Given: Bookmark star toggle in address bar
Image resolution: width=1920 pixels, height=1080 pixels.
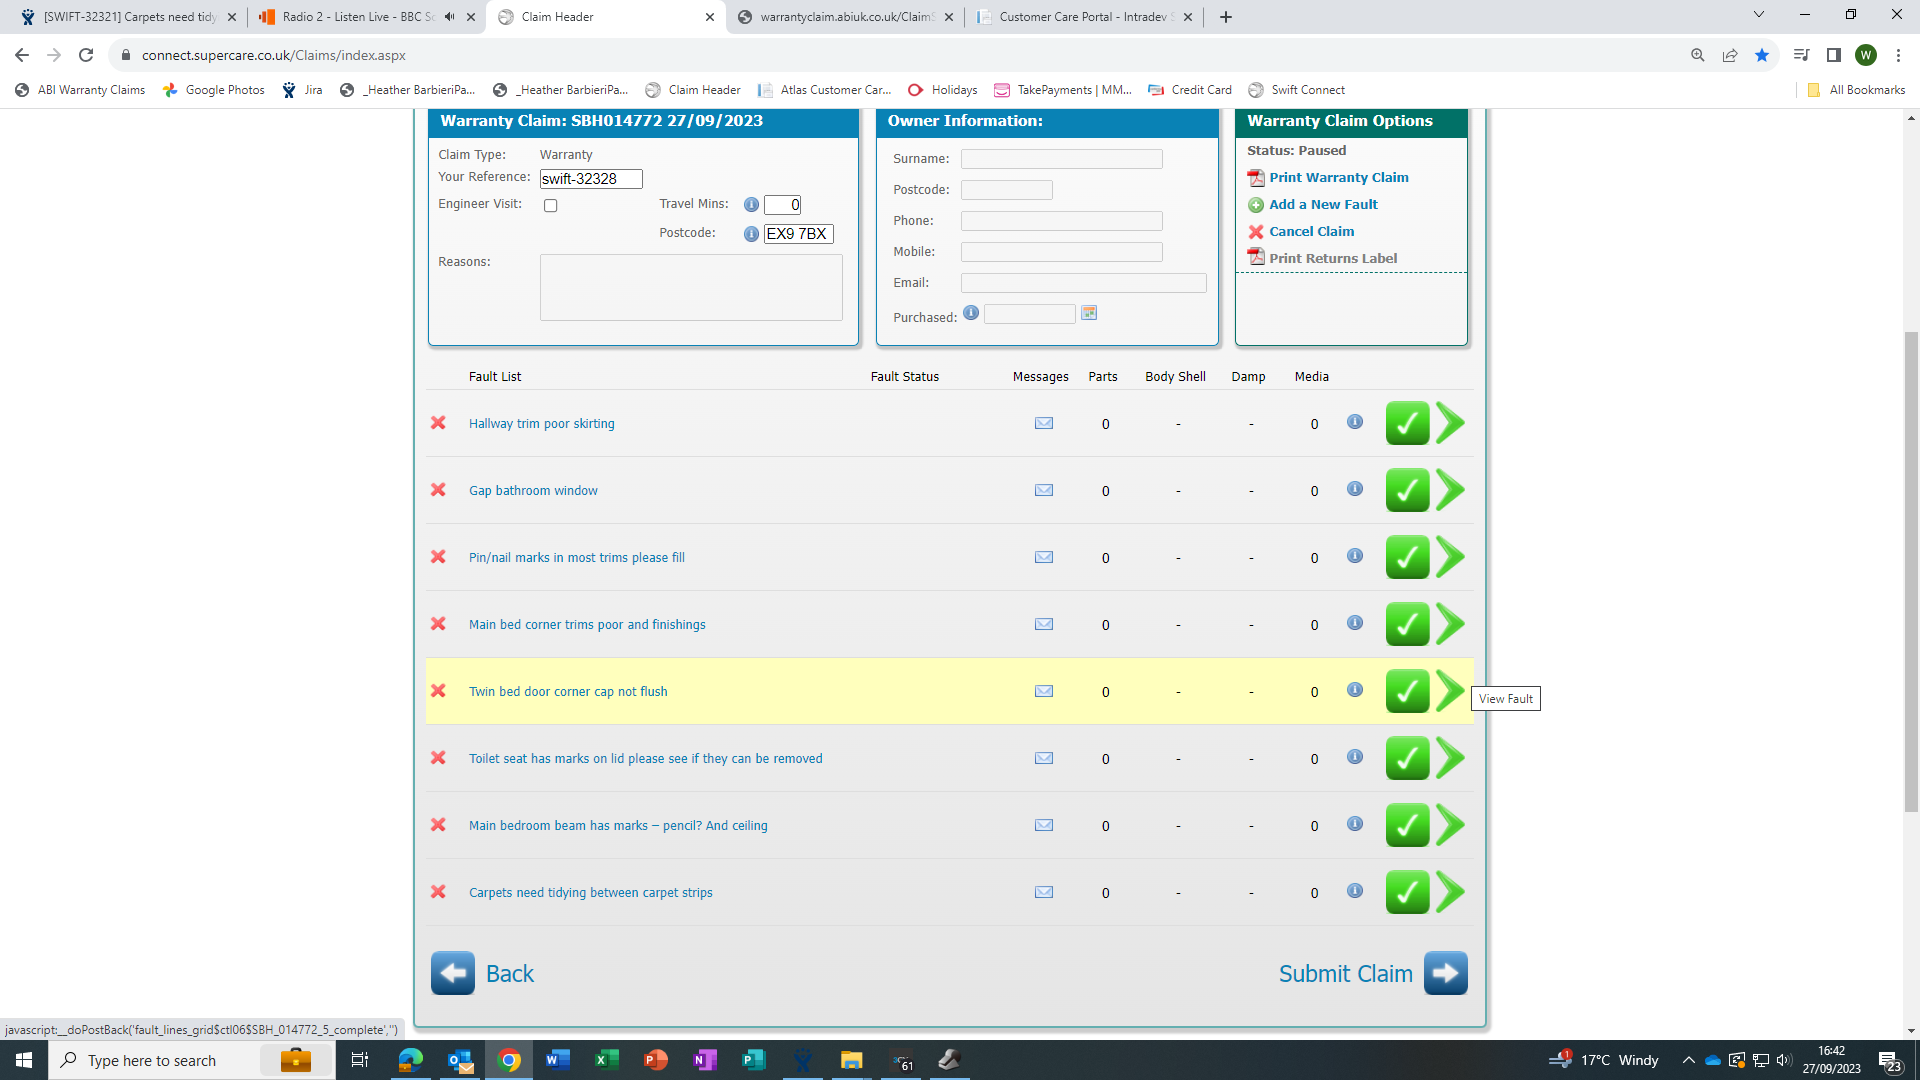Looking at the screenshot, I should coord(1761,55).
